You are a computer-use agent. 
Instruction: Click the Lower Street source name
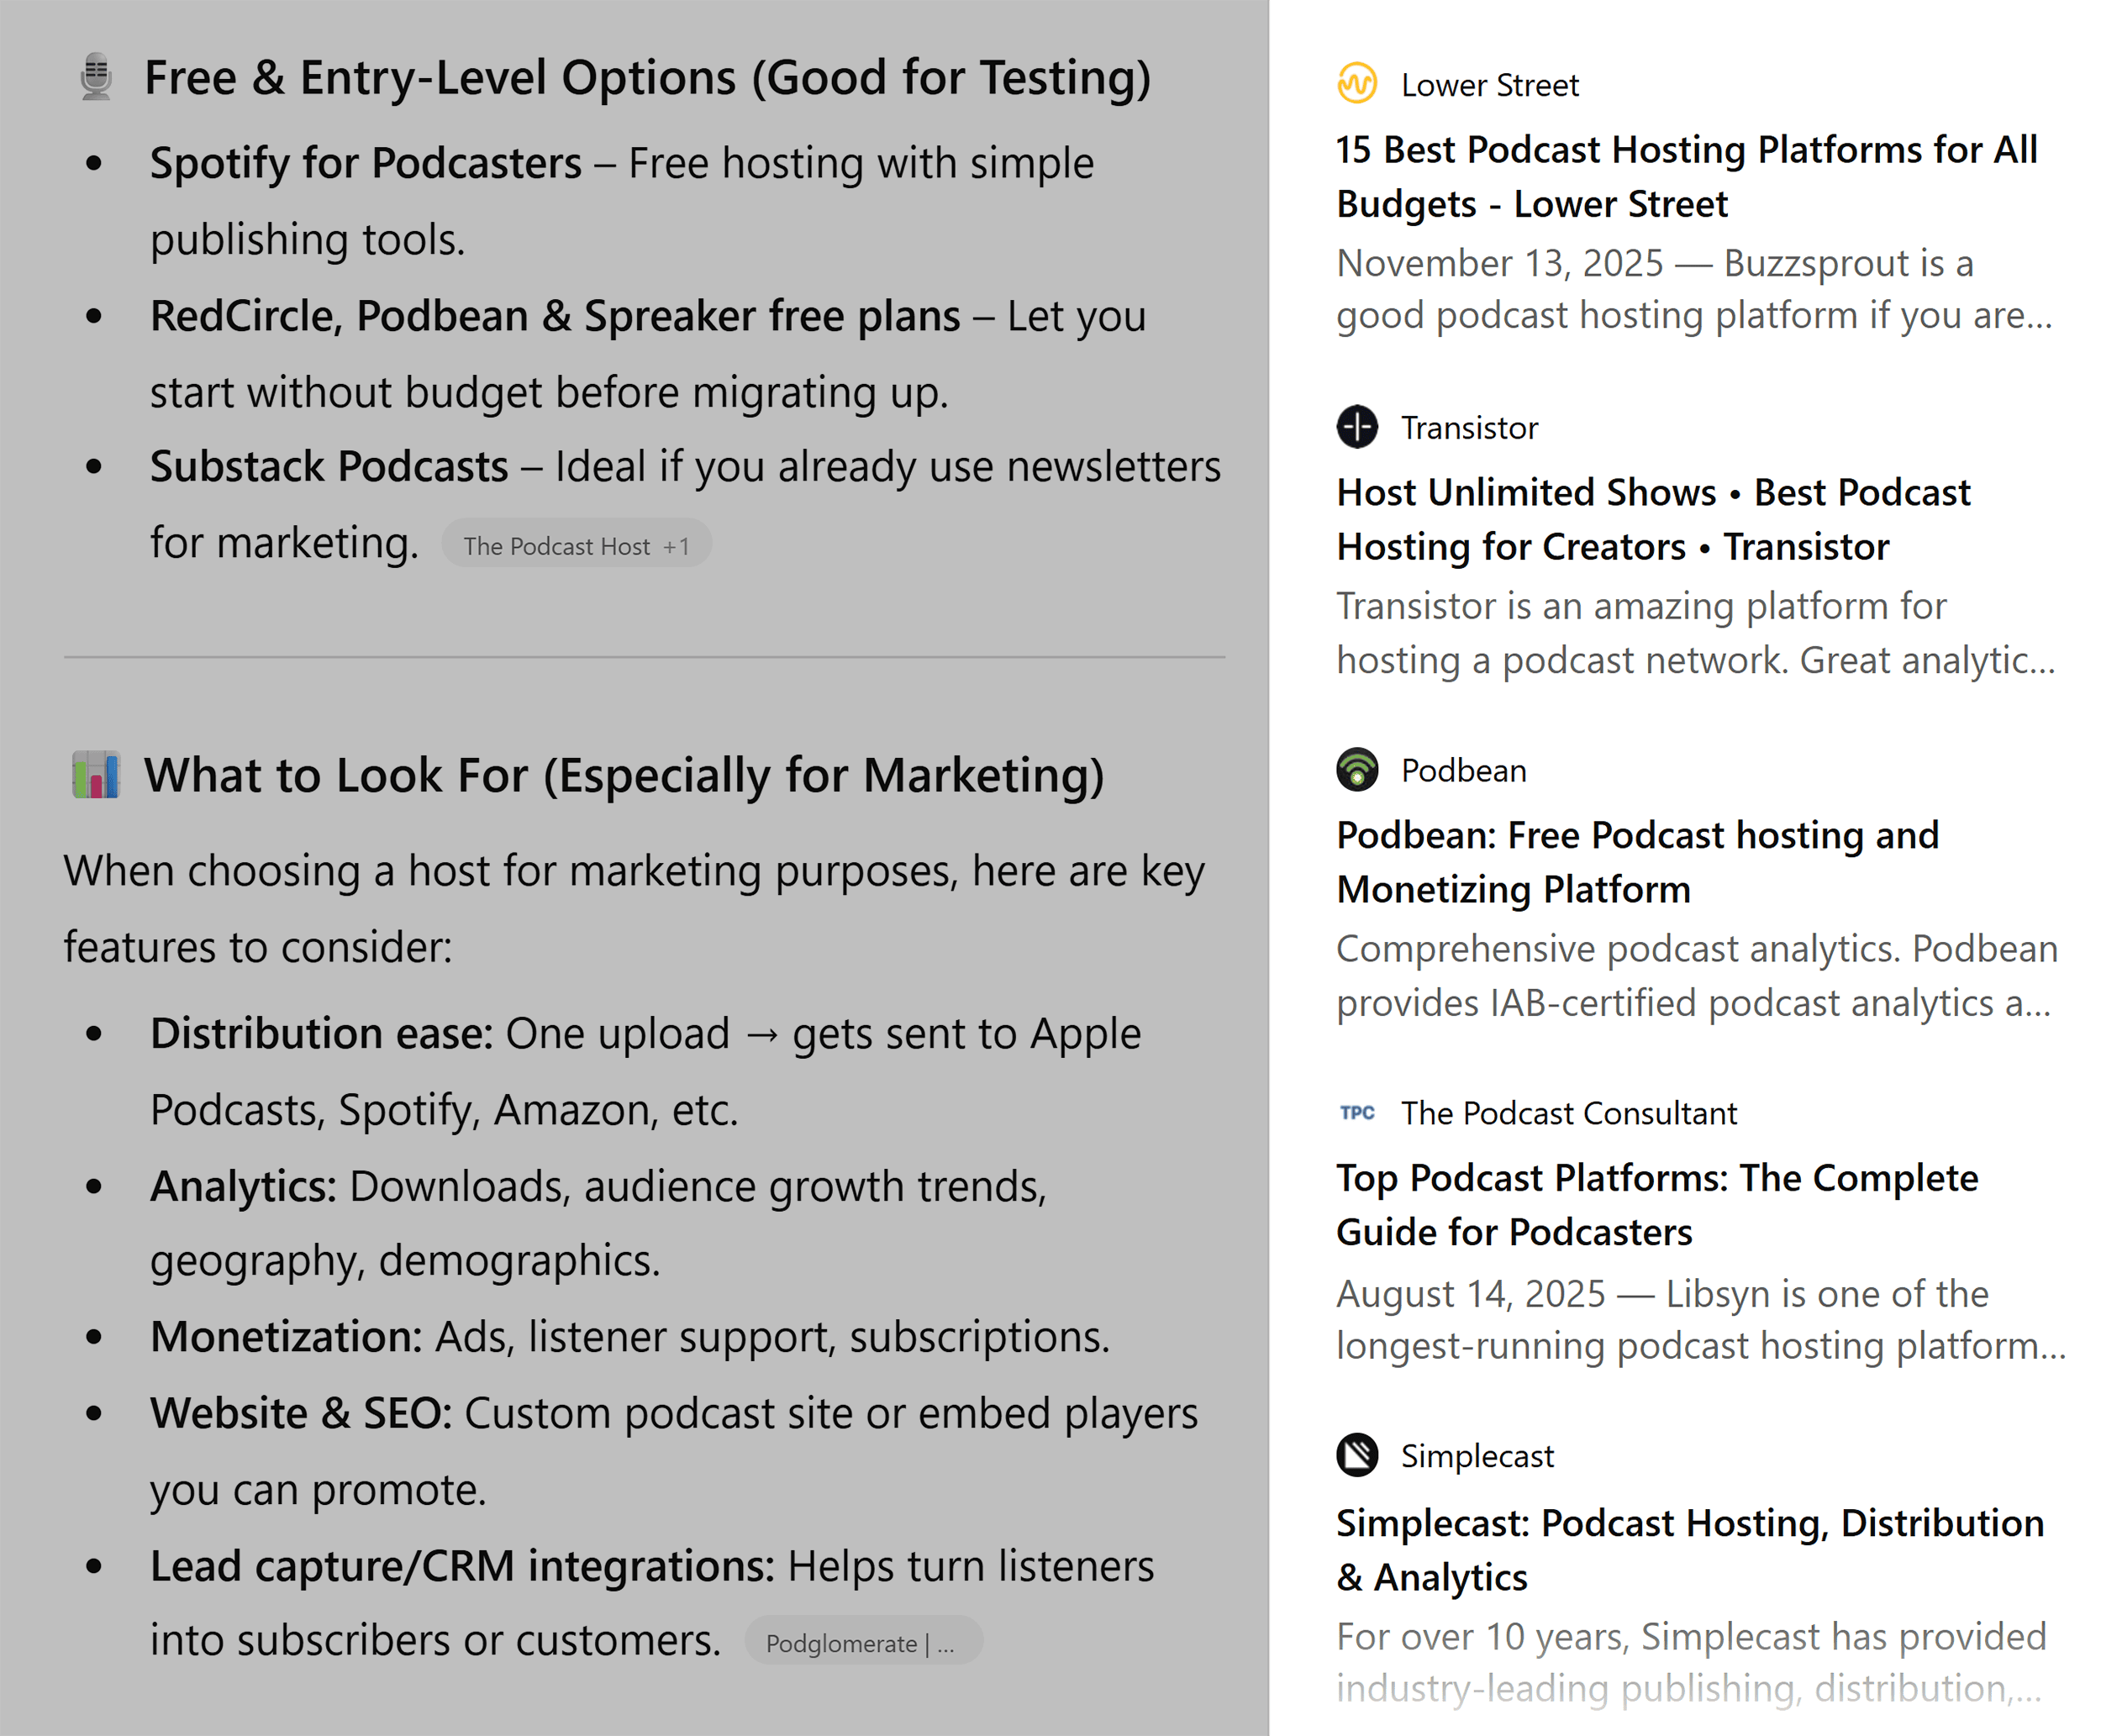(1489, 85)
